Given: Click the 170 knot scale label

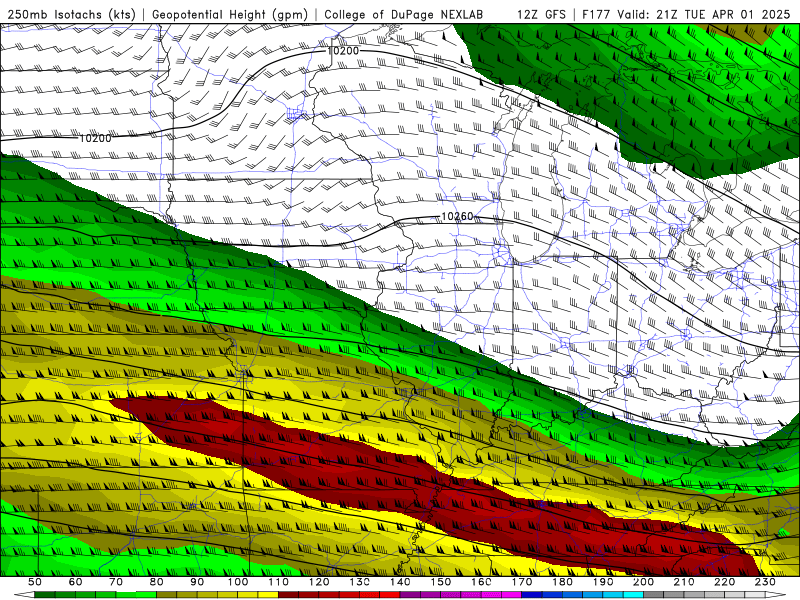Looking at the screenshot, I should [522, 582].
